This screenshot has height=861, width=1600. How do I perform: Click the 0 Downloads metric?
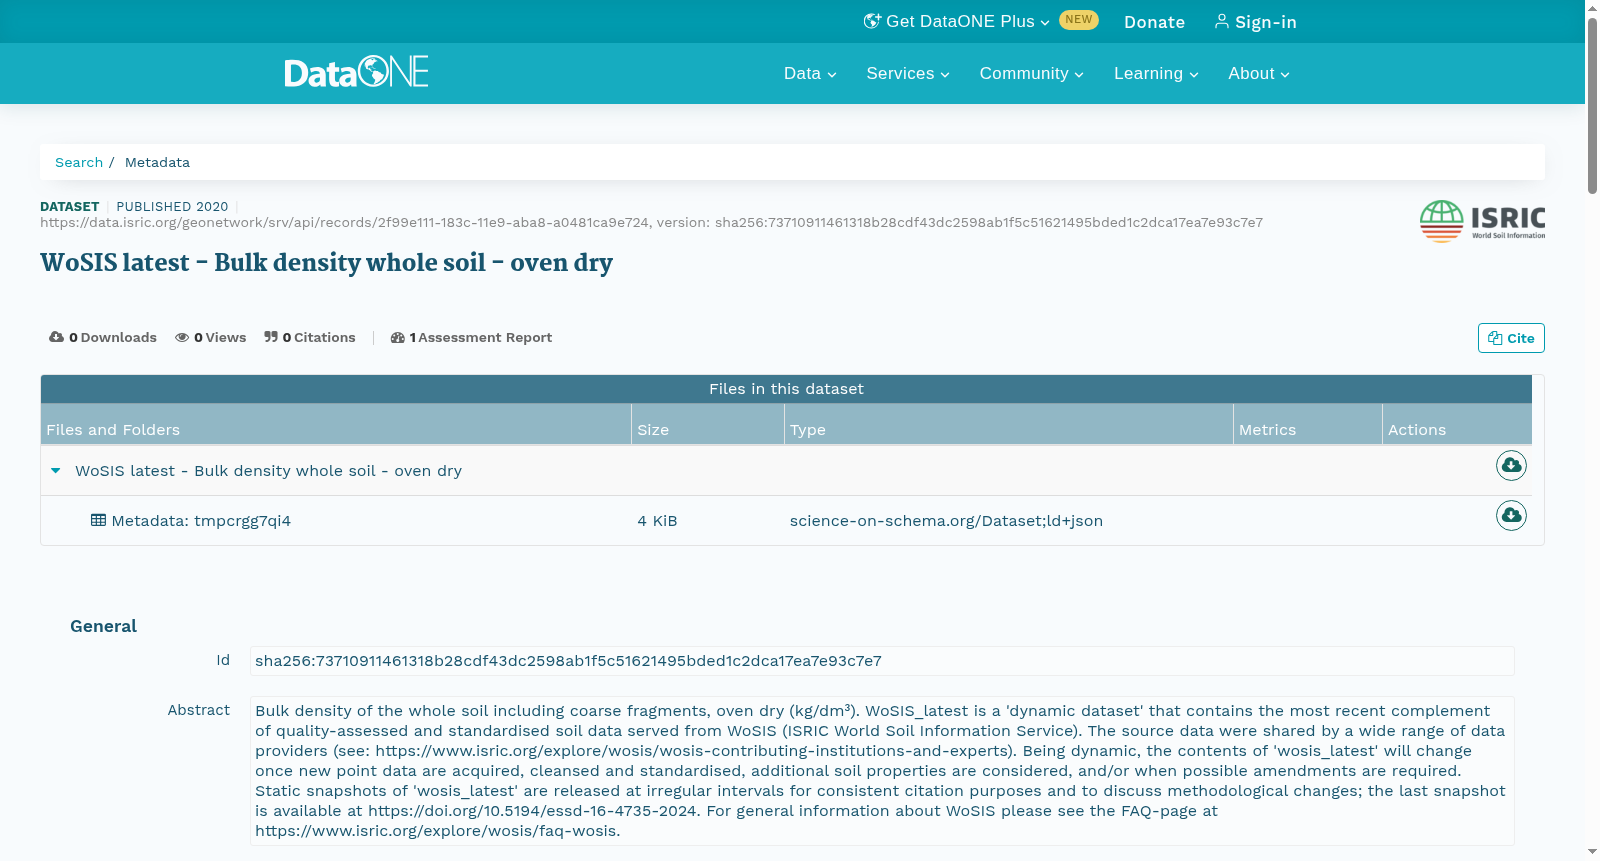tap(103, 338)
